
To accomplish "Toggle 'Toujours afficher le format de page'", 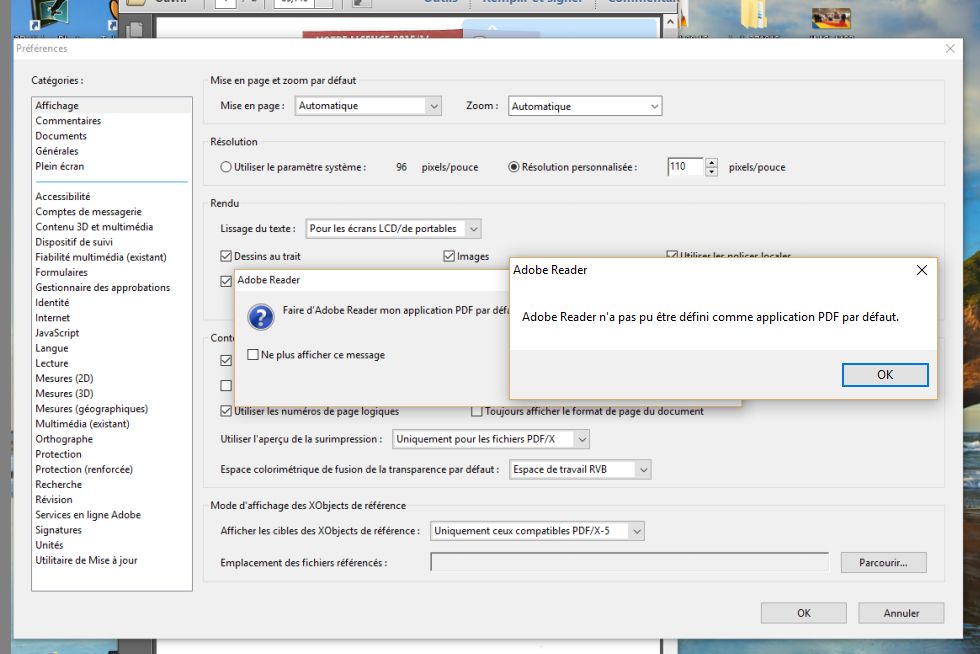I will coord(477,411).
